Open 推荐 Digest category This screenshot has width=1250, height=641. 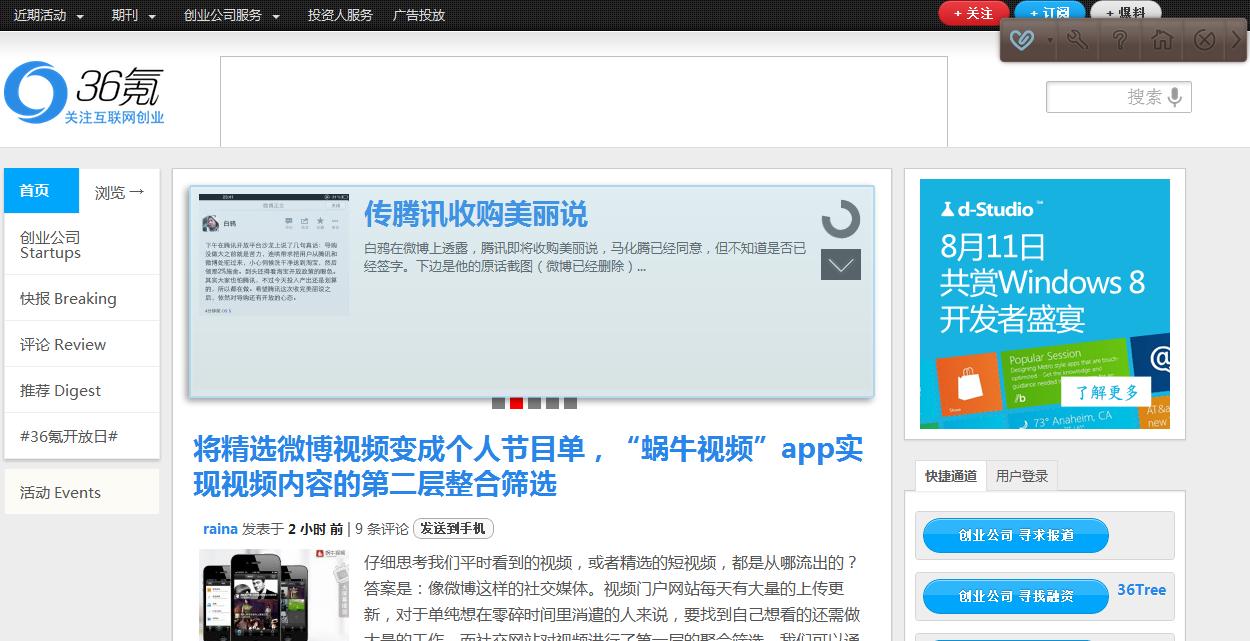tap(82, 390)
